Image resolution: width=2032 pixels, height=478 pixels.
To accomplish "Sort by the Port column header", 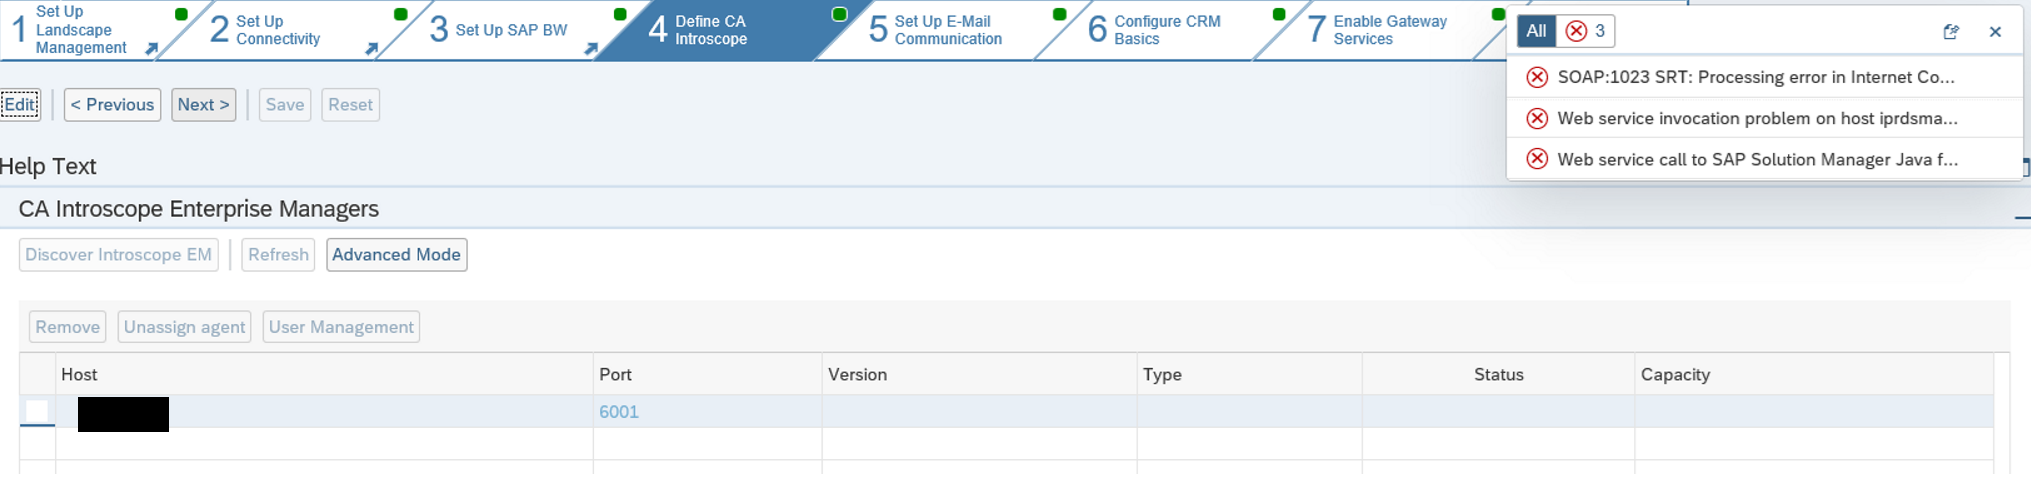I will click(707, 374).
